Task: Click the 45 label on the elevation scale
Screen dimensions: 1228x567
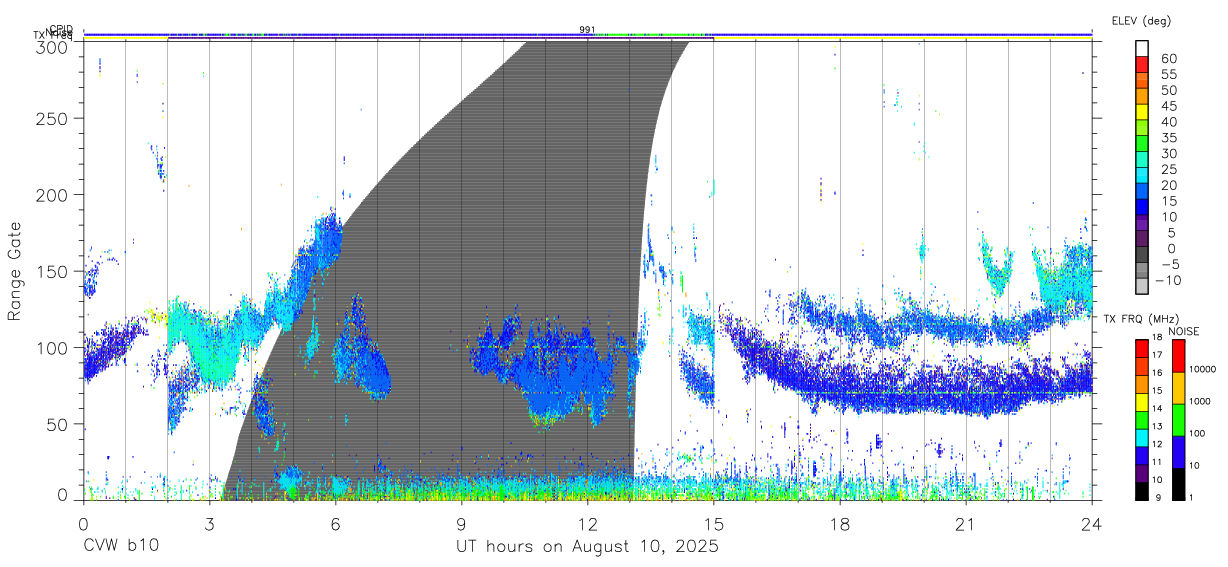Action: click(x=1169, y=106)
